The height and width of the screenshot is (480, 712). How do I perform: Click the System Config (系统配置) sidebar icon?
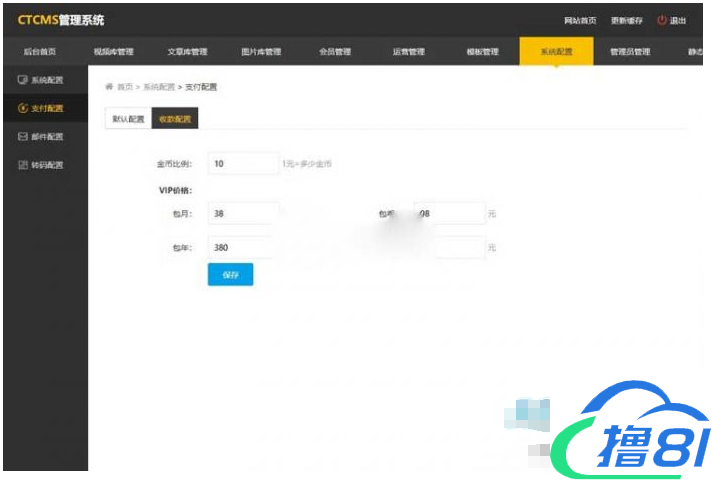pos(22,79)
